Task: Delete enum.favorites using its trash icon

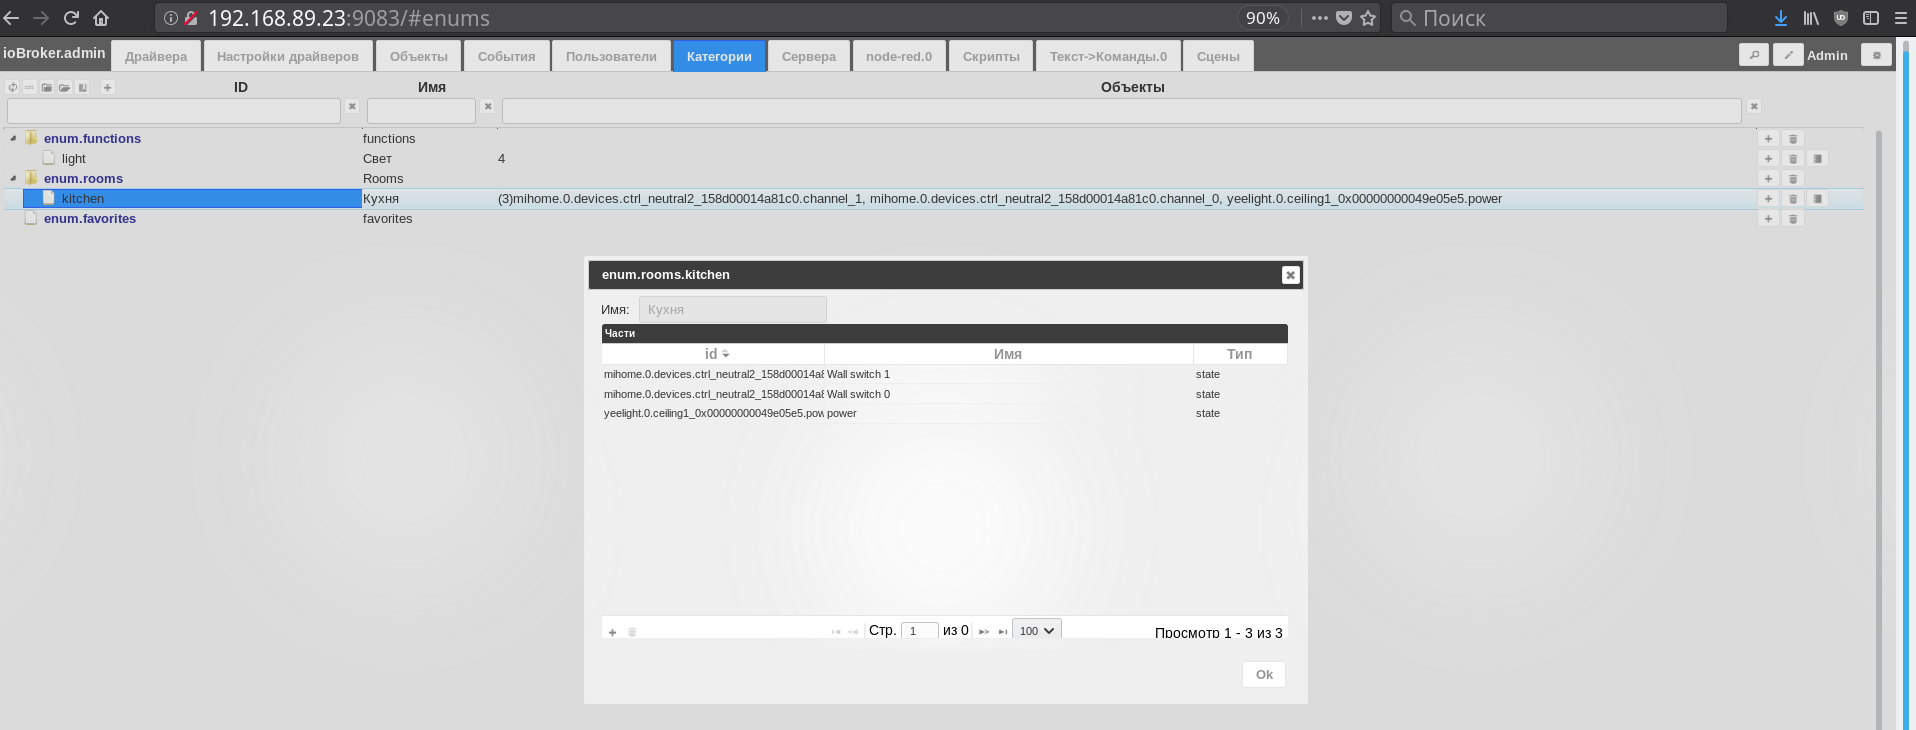Action: pyautogui.click(x=1793, y=219)
